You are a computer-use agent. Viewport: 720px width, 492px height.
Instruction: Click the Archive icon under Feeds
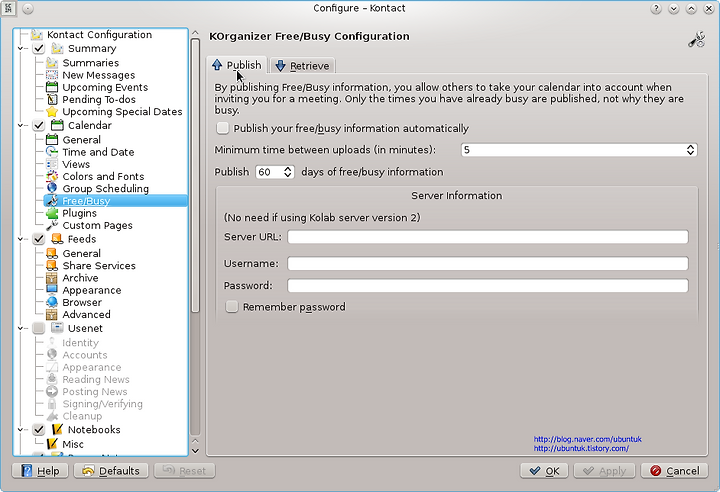pos(52,278)
